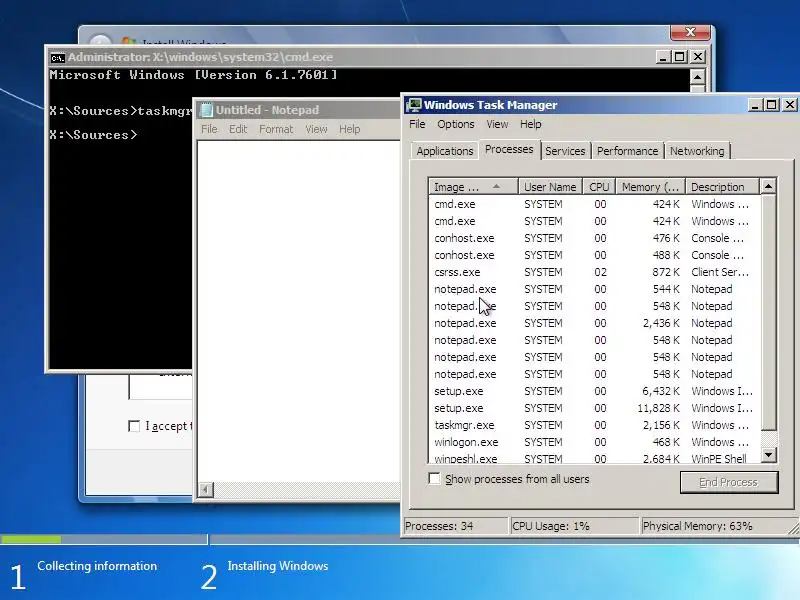Click the X:\Sources> command prompt line
The image size is (800, 600).
(93, 135)
